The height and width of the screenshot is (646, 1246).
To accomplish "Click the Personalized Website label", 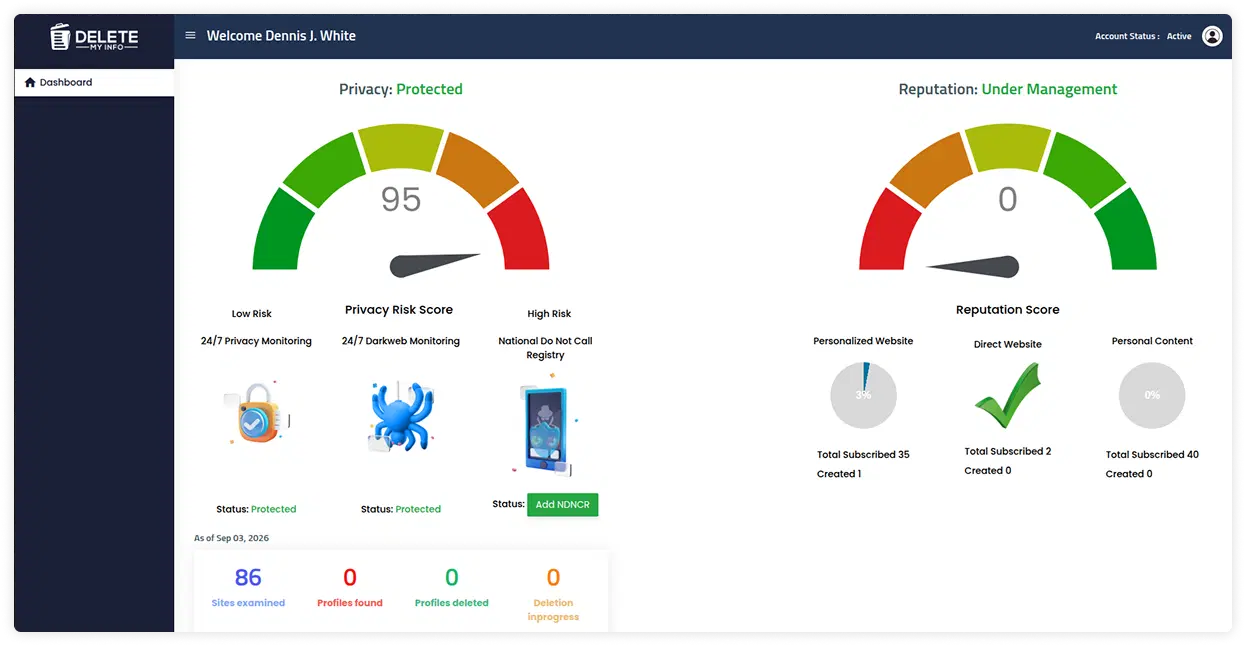I will coord(863,341).
